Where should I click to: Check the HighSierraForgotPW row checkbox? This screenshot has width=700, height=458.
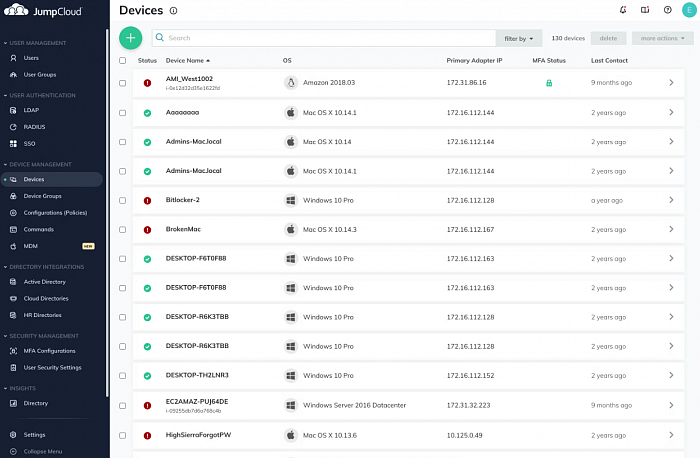123,435
